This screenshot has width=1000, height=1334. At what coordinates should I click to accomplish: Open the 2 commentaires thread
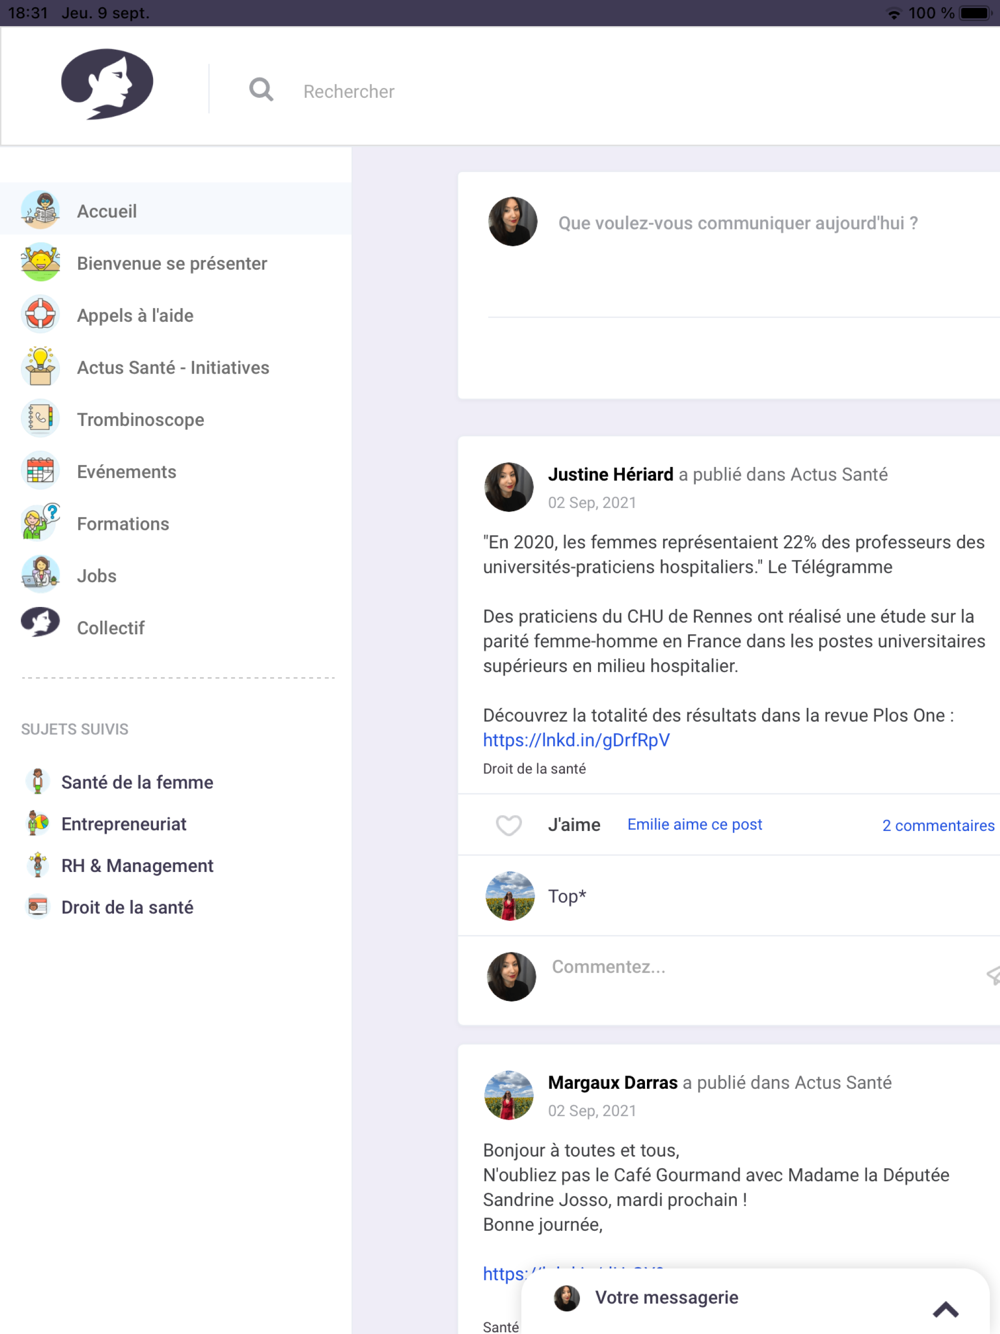coord(938,825)
